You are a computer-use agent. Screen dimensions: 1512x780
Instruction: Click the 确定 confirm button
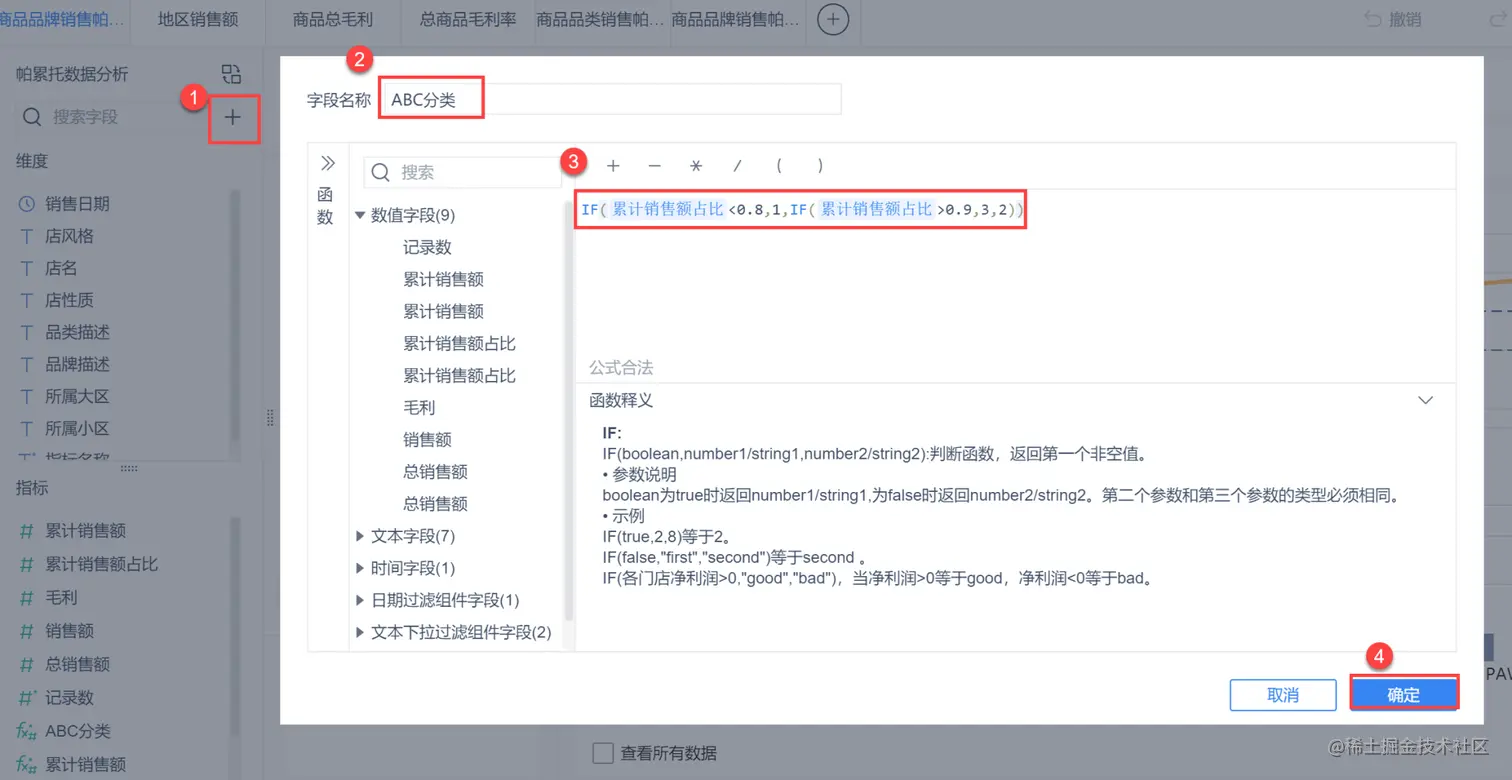tap(1403, 694)
